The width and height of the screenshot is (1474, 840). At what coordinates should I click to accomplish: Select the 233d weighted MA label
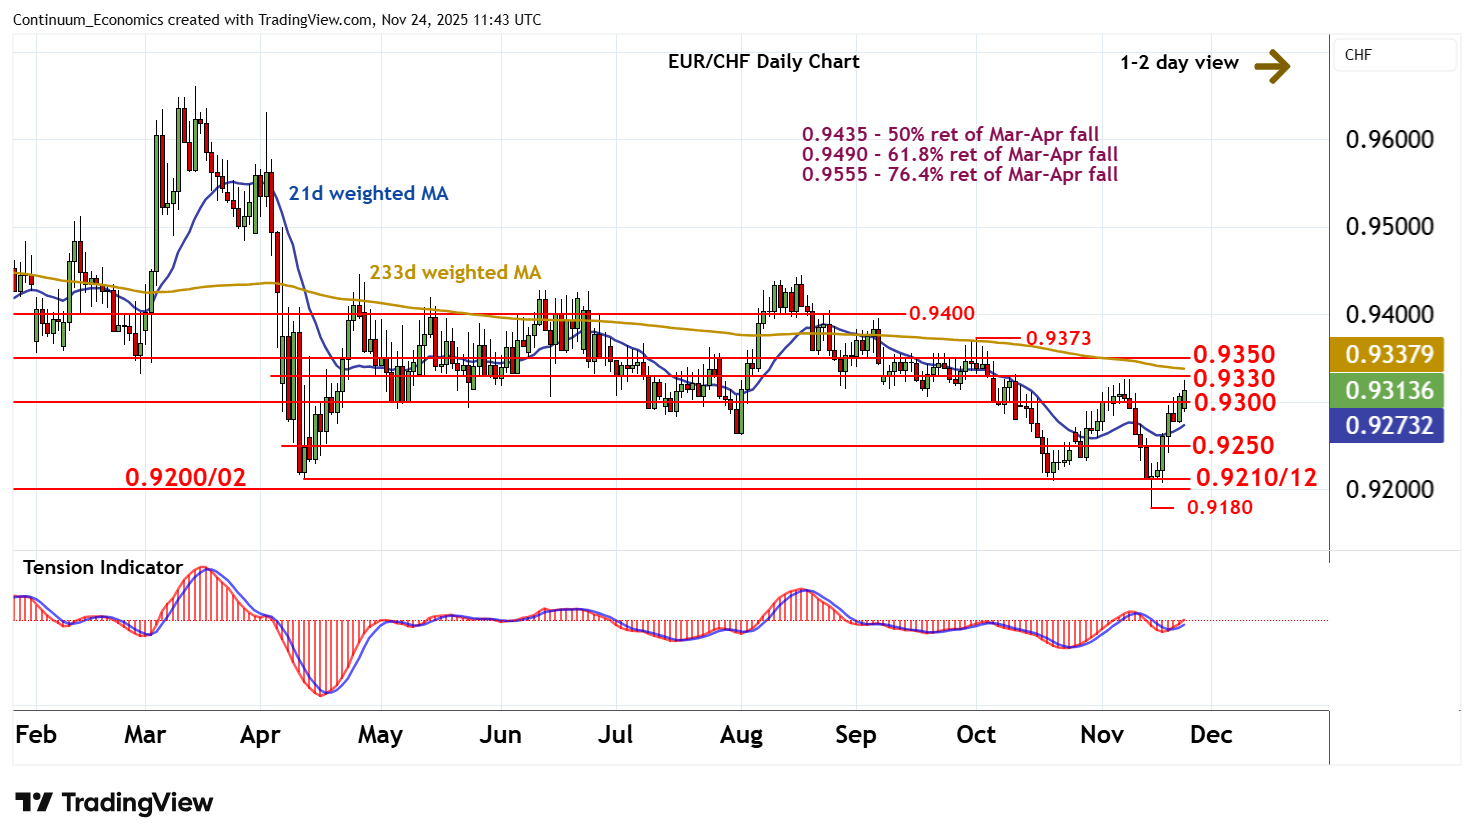coord(455,273)
